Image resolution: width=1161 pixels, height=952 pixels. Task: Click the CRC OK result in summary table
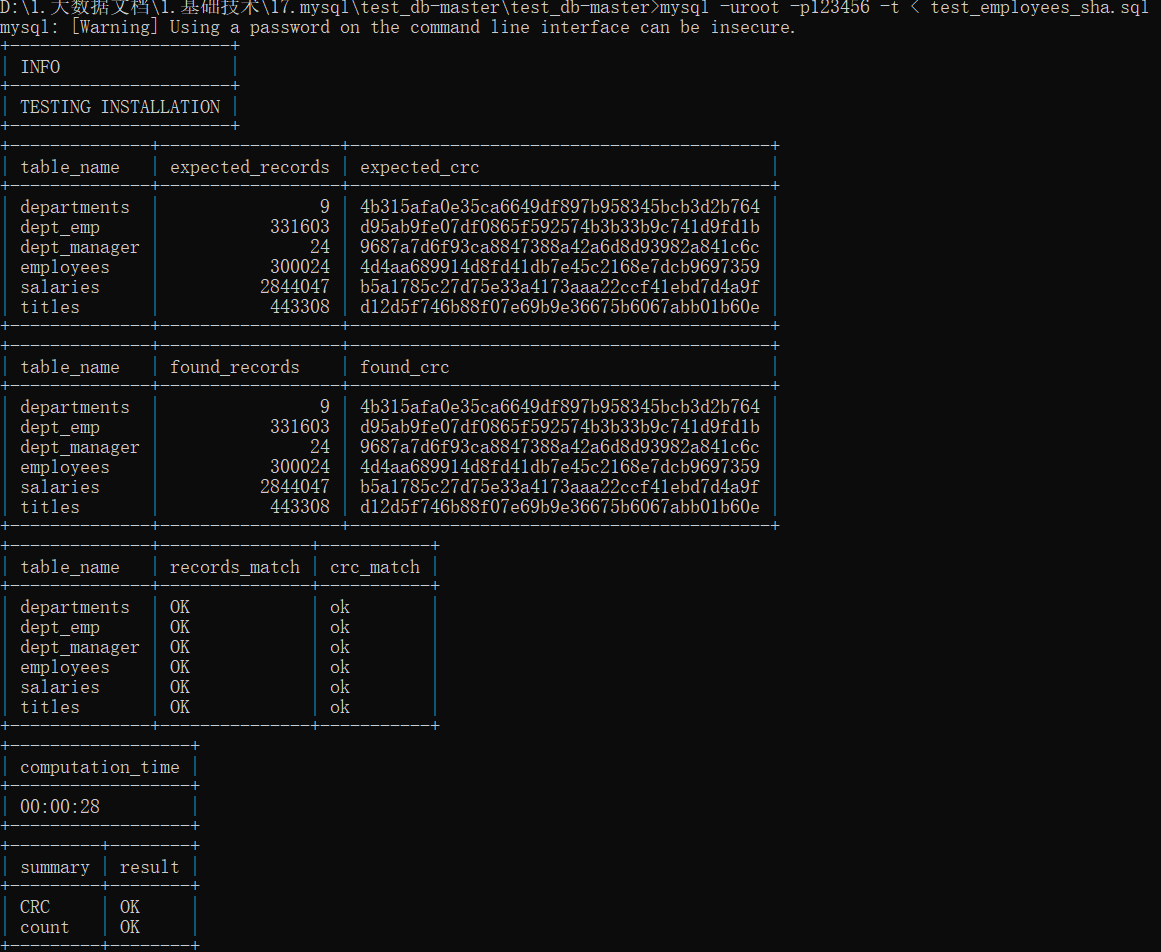tap(129, 906)
